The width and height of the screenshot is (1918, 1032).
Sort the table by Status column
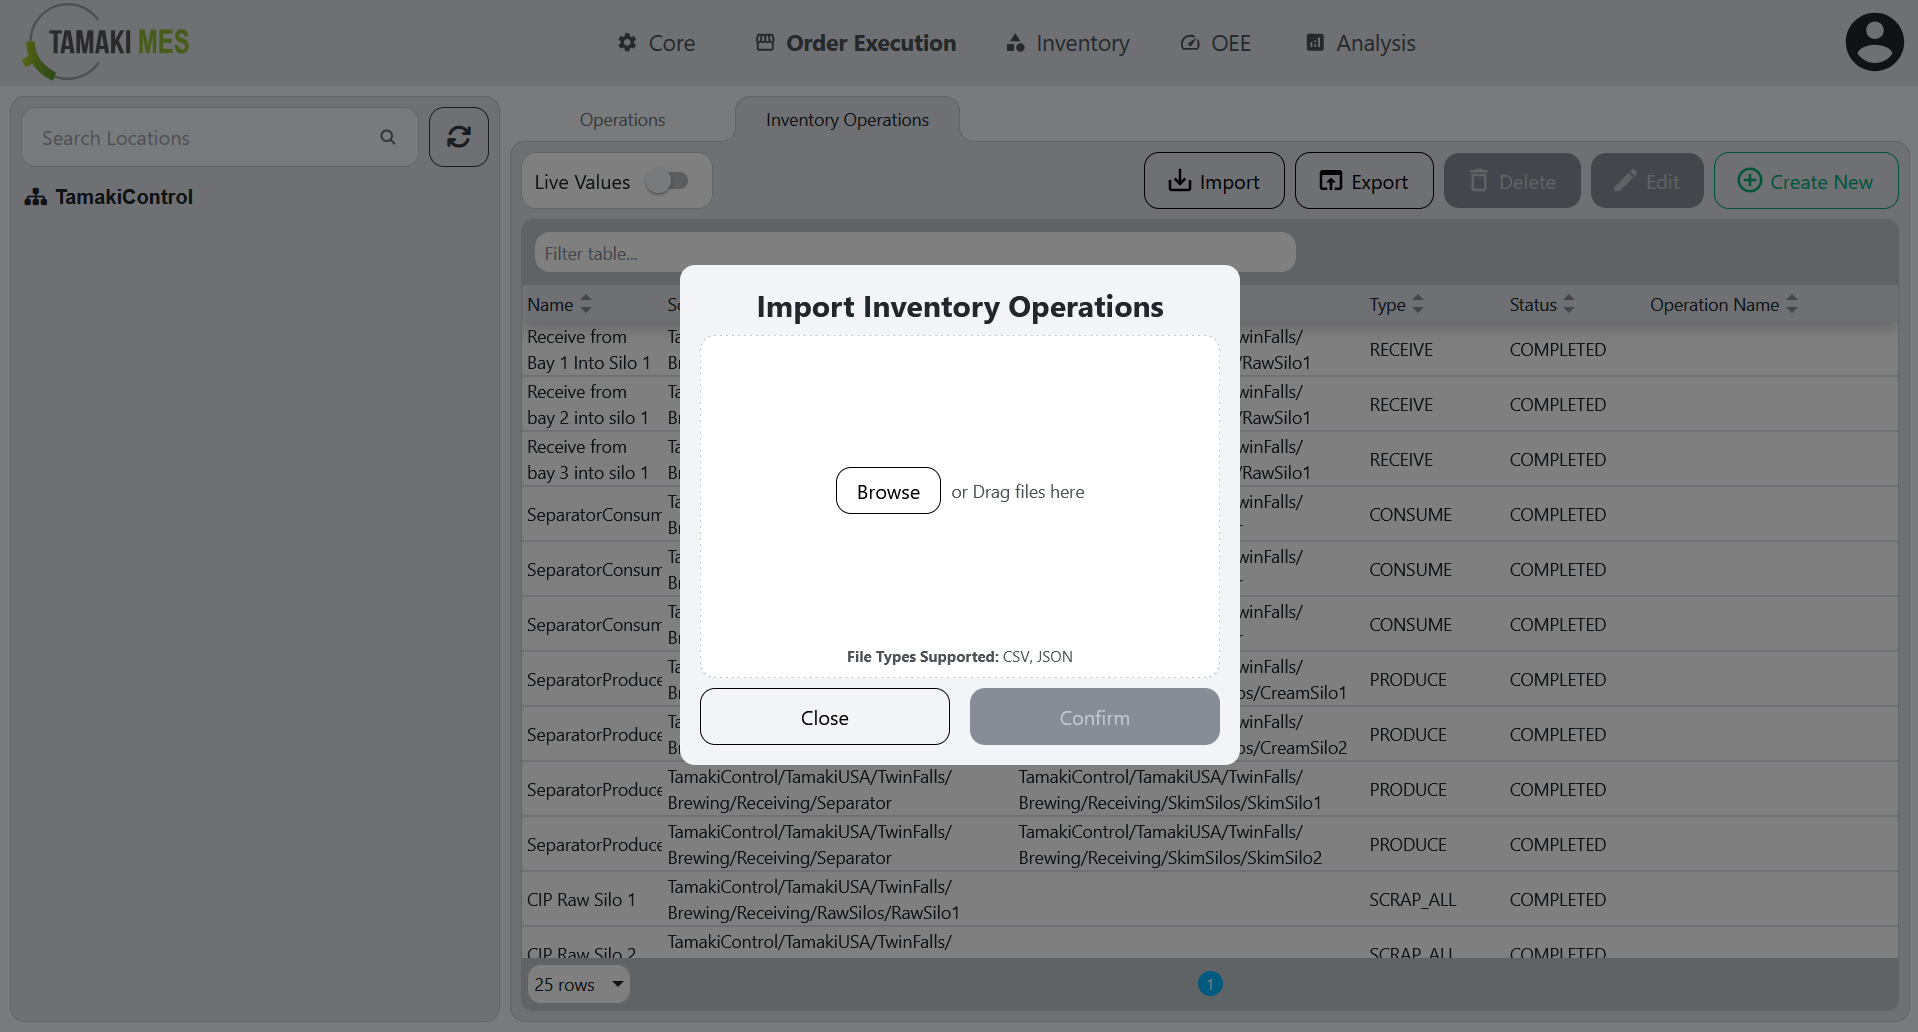[x=1568, y=304]
